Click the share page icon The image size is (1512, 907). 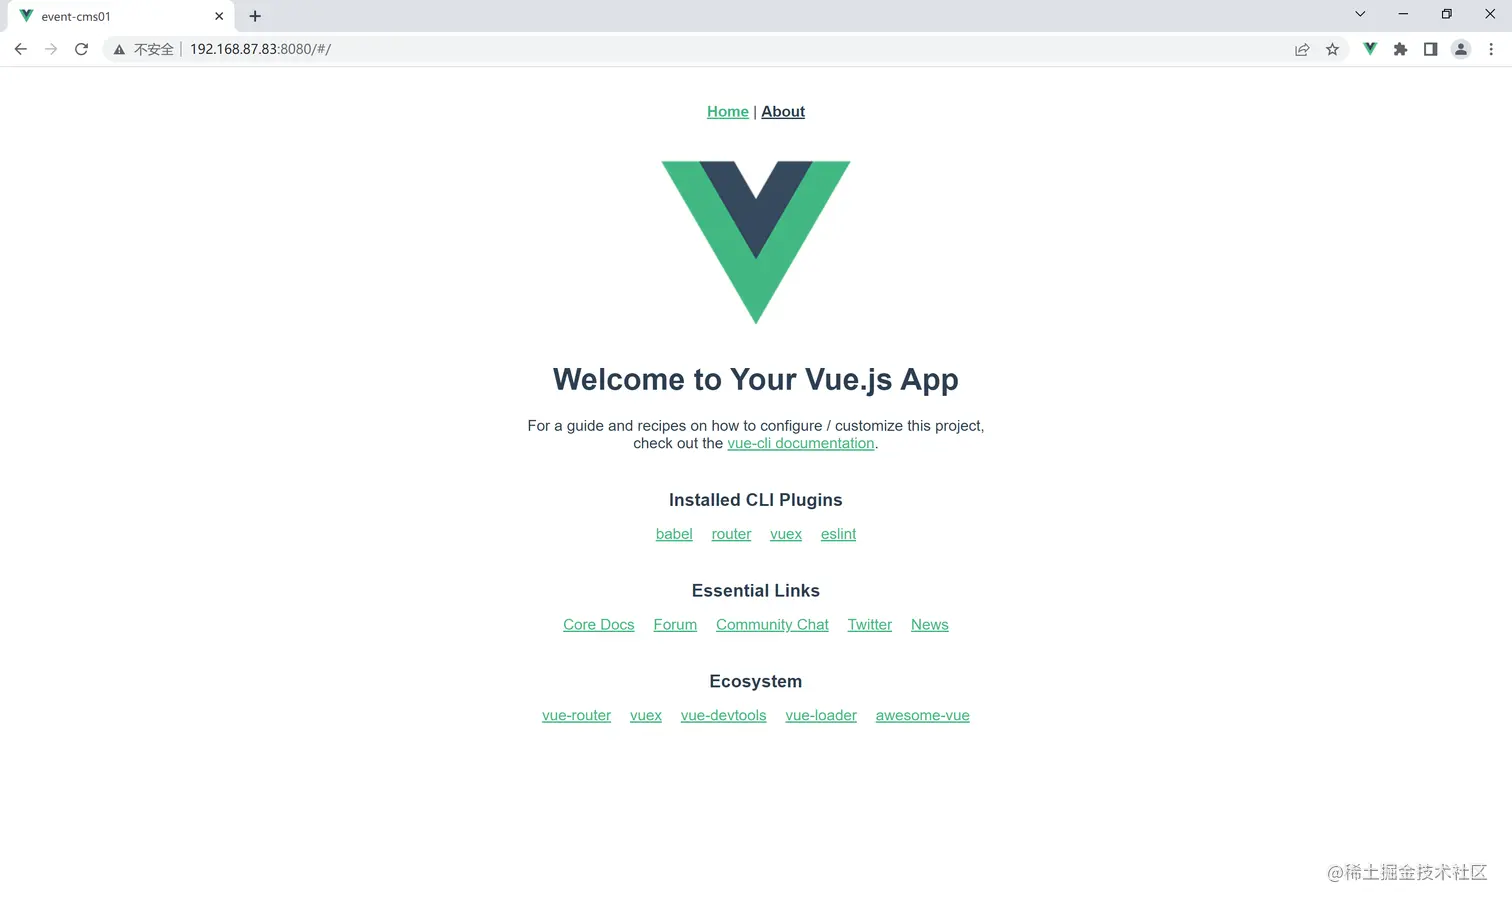(x=1302, y=49)
